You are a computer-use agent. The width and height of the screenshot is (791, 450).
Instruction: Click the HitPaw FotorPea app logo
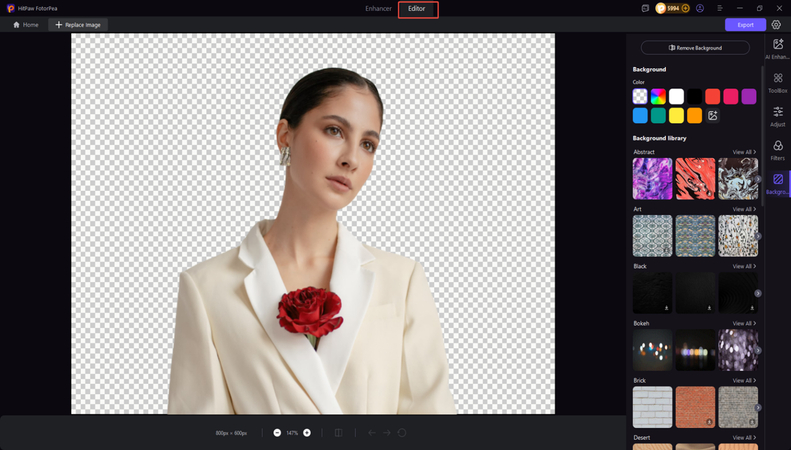(x=11, y=8)
